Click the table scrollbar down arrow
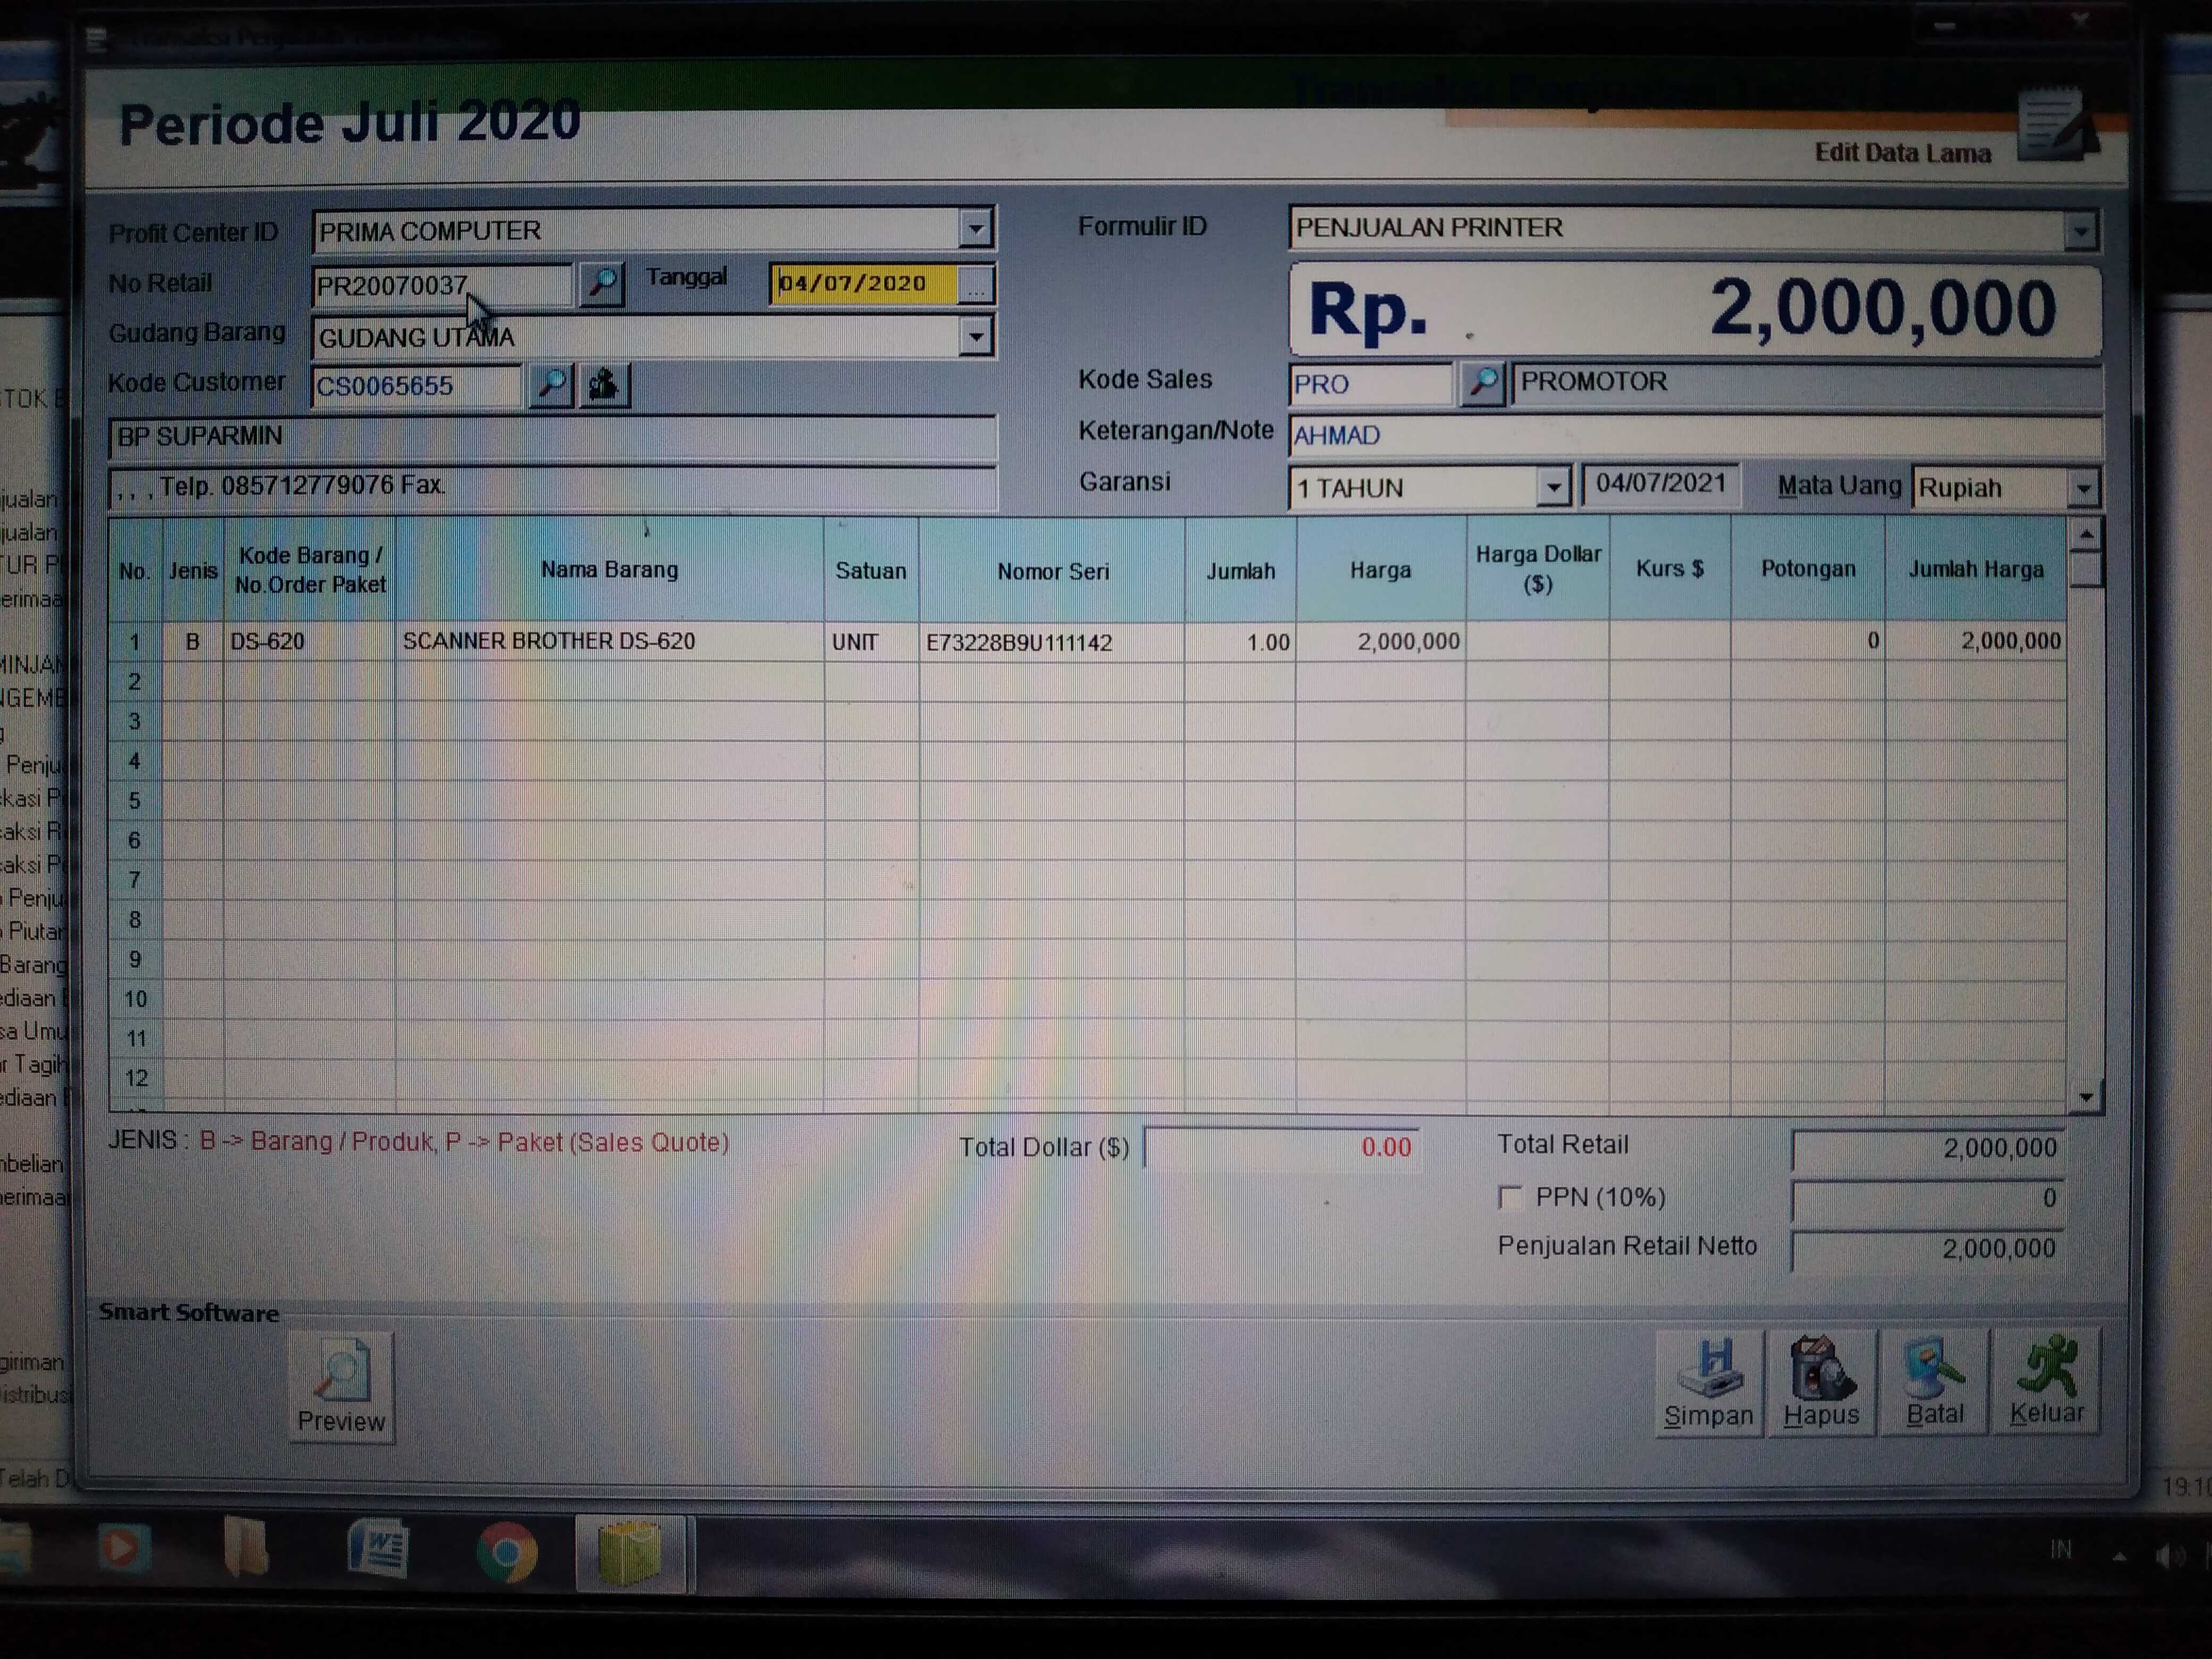The image size is (2212, 1659). [2086, 1097]
